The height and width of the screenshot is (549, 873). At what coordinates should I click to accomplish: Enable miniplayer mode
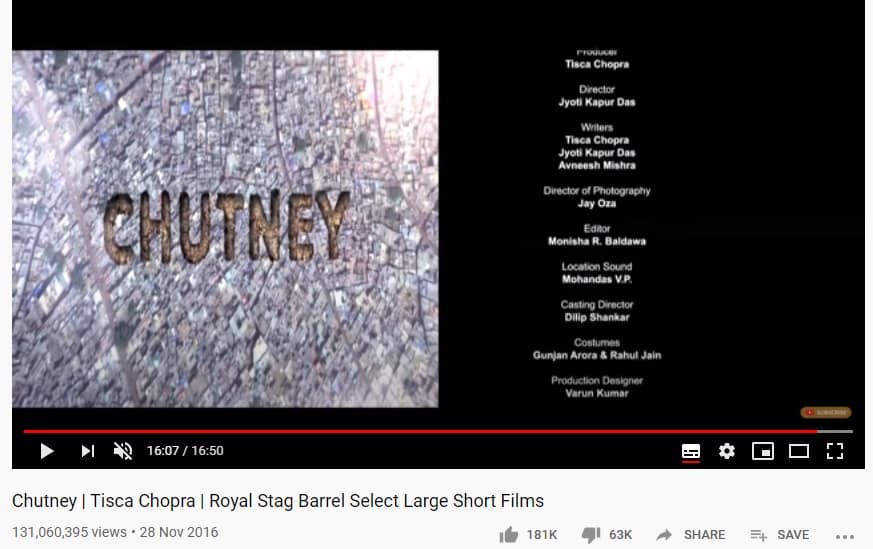[x=763, y=450]
